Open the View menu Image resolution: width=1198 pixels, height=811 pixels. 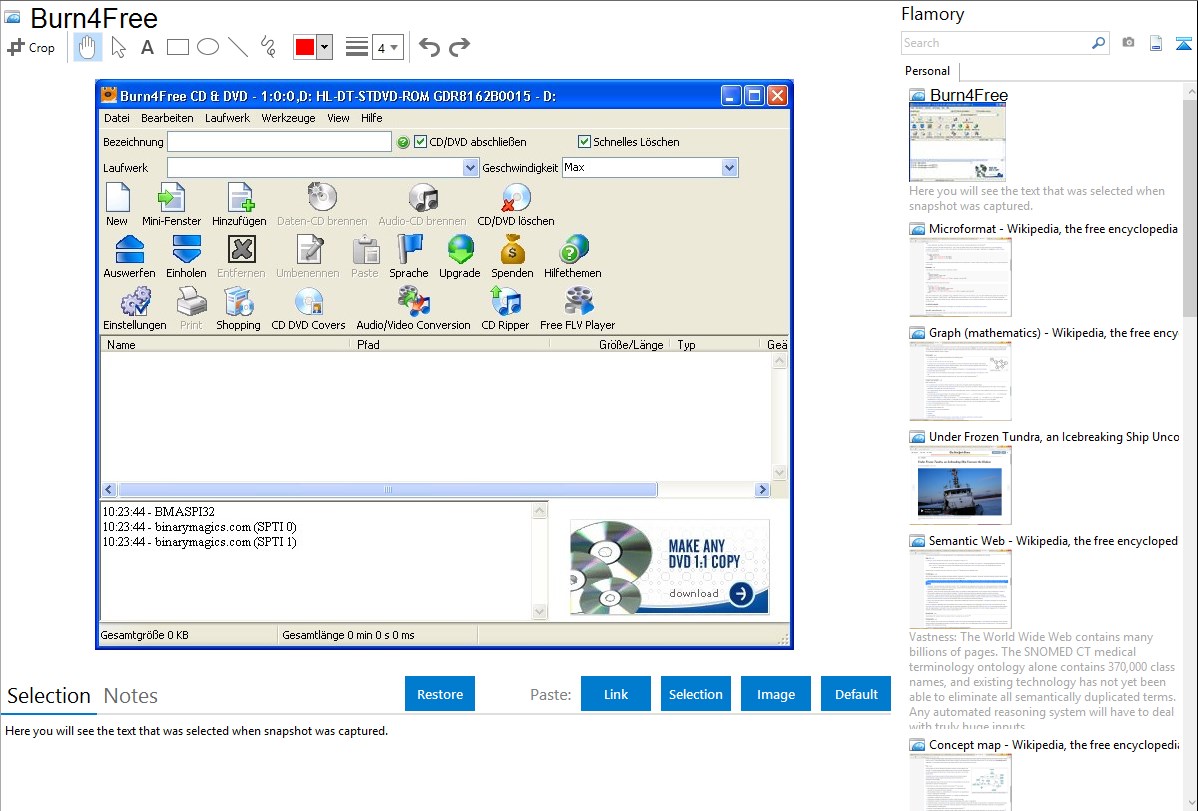pyautogui.click(x=338, y=118)
